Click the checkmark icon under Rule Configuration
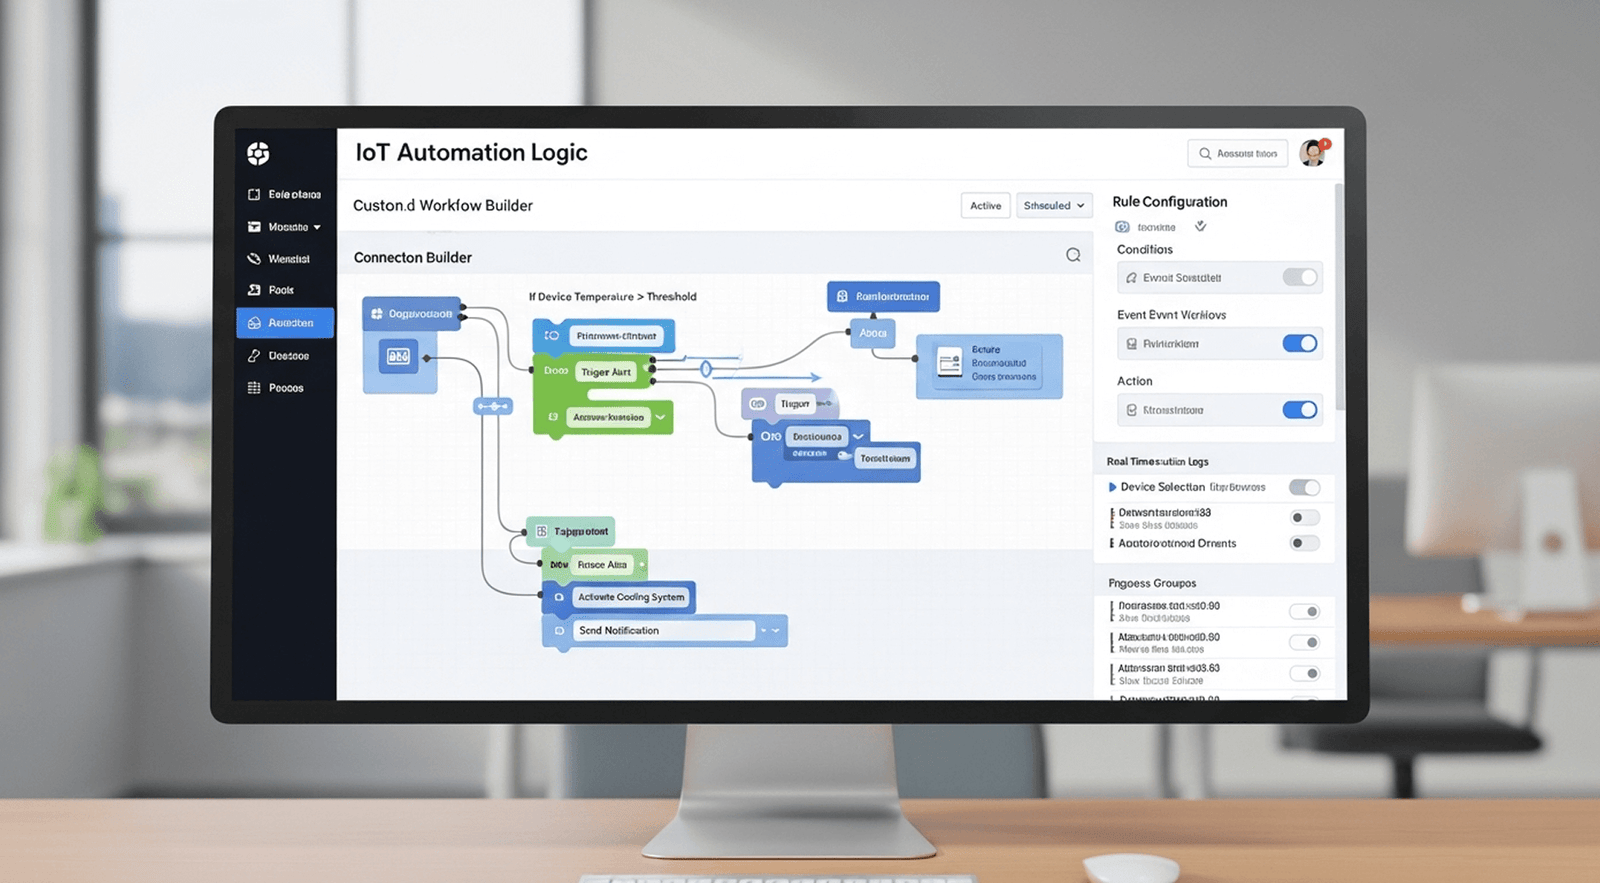This screenshot has width=1600, height=883. (1201, 227)
